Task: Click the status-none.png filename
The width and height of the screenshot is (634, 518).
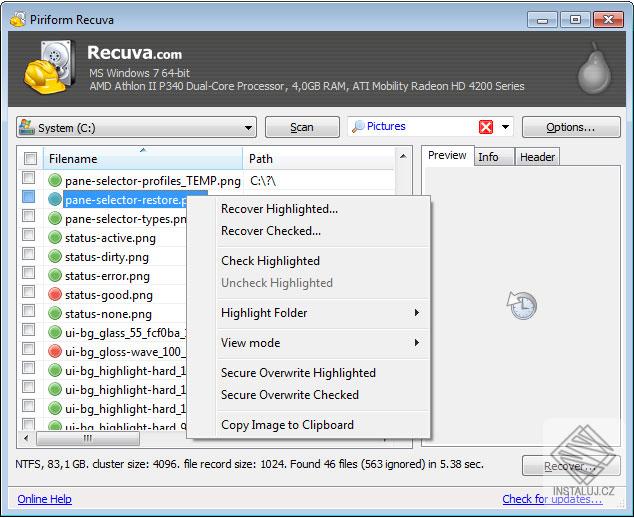Action: [x=108, y=314]
